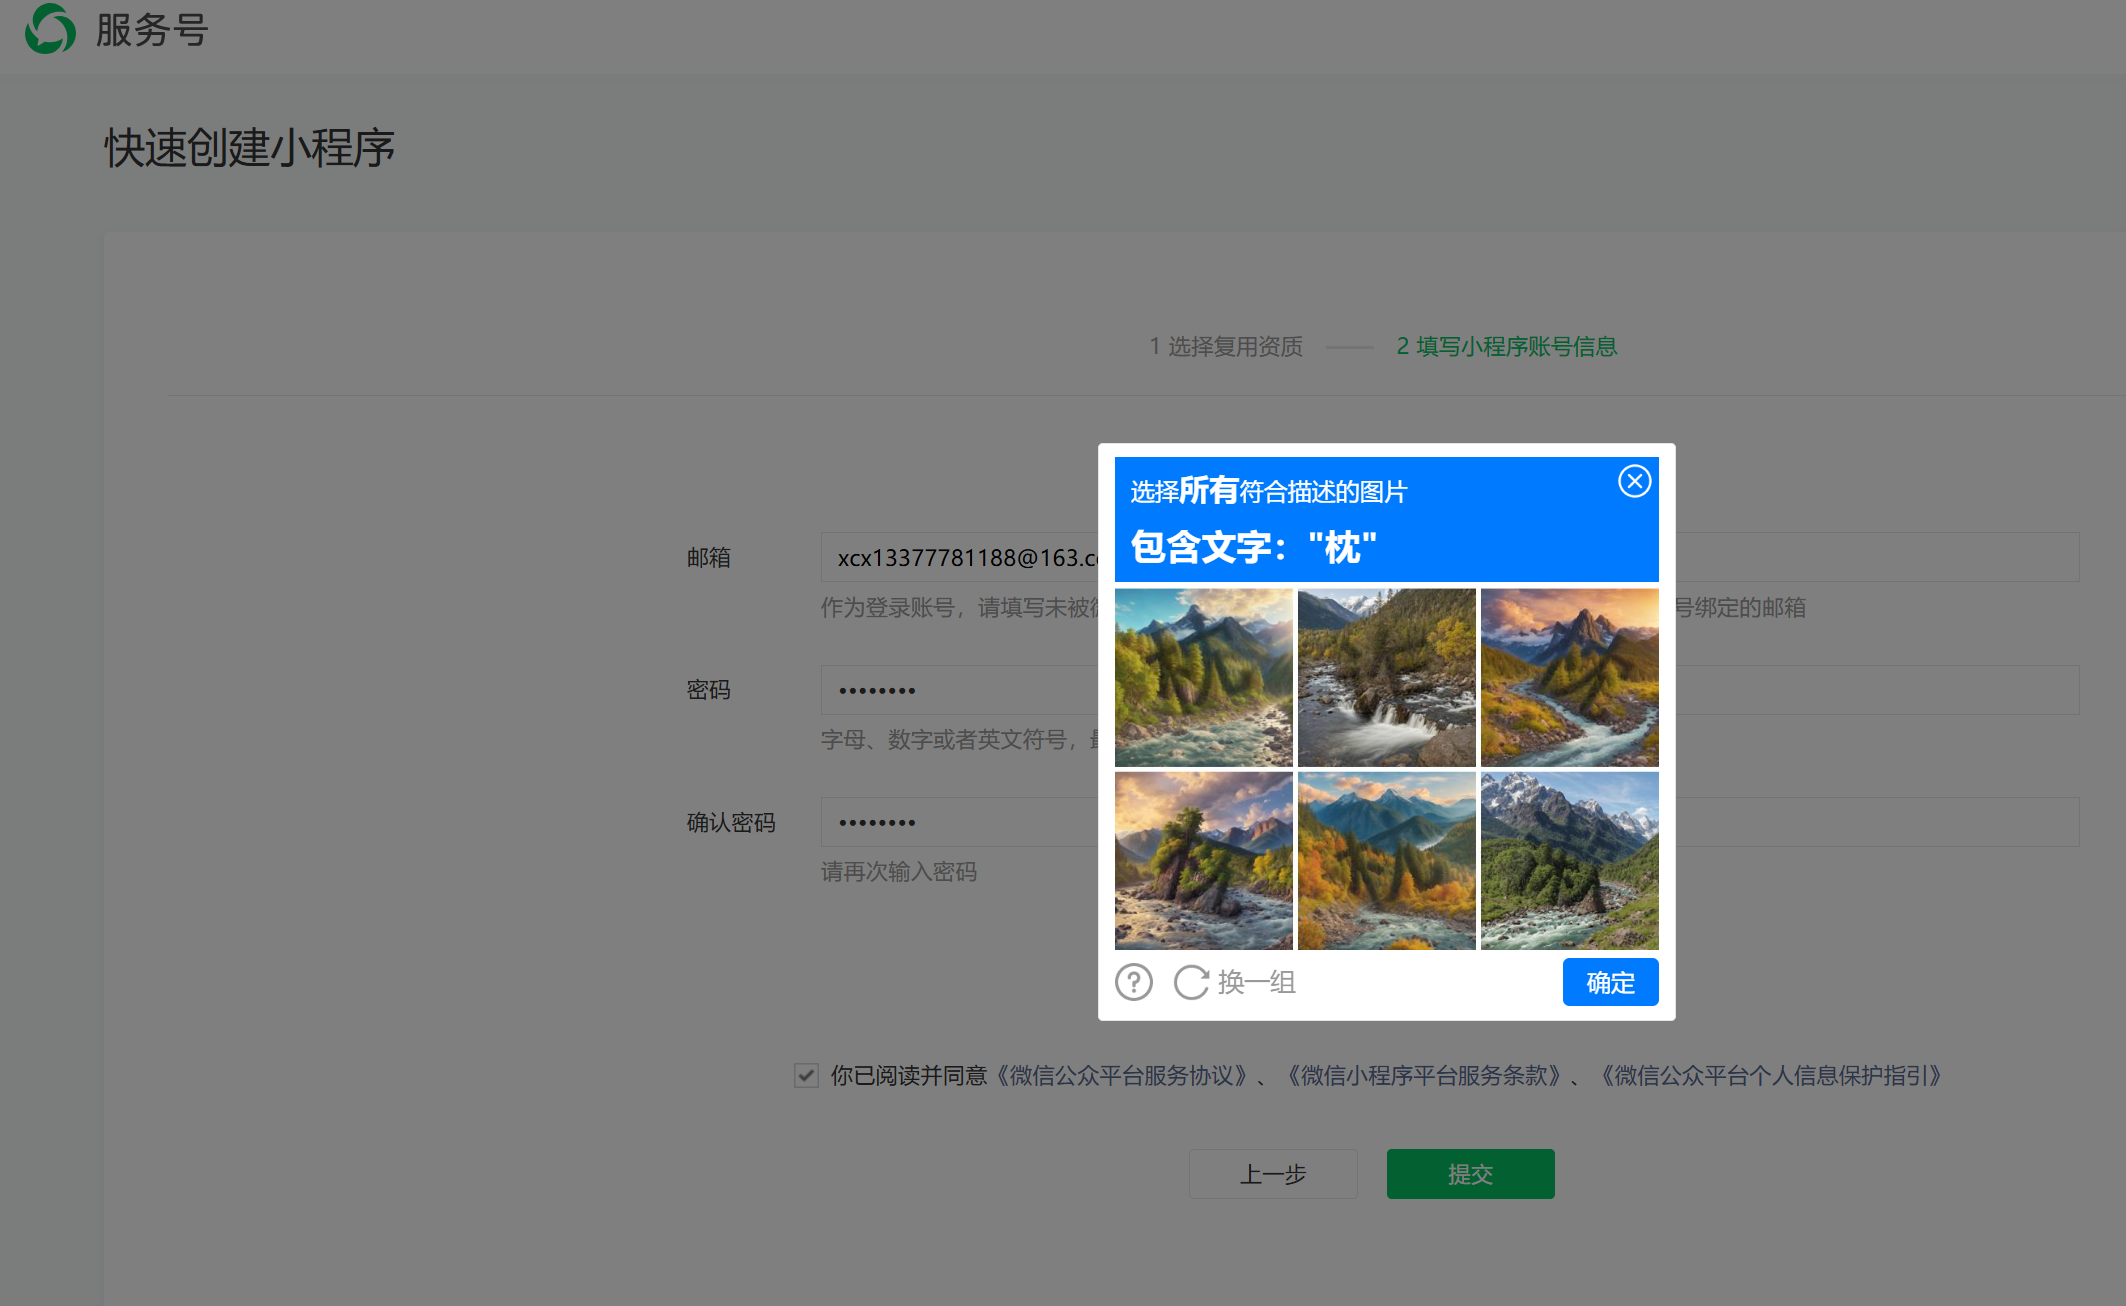Select the bottom-middle autumn forest captcha image
This screenshot has width=2126, height=1306.
1386,860
